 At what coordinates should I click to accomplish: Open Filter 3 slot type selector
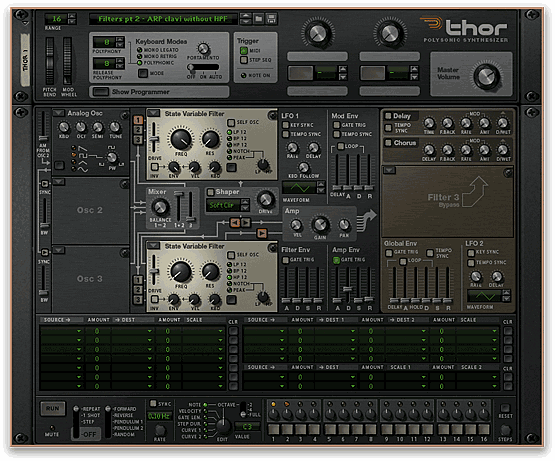[389, 170]
